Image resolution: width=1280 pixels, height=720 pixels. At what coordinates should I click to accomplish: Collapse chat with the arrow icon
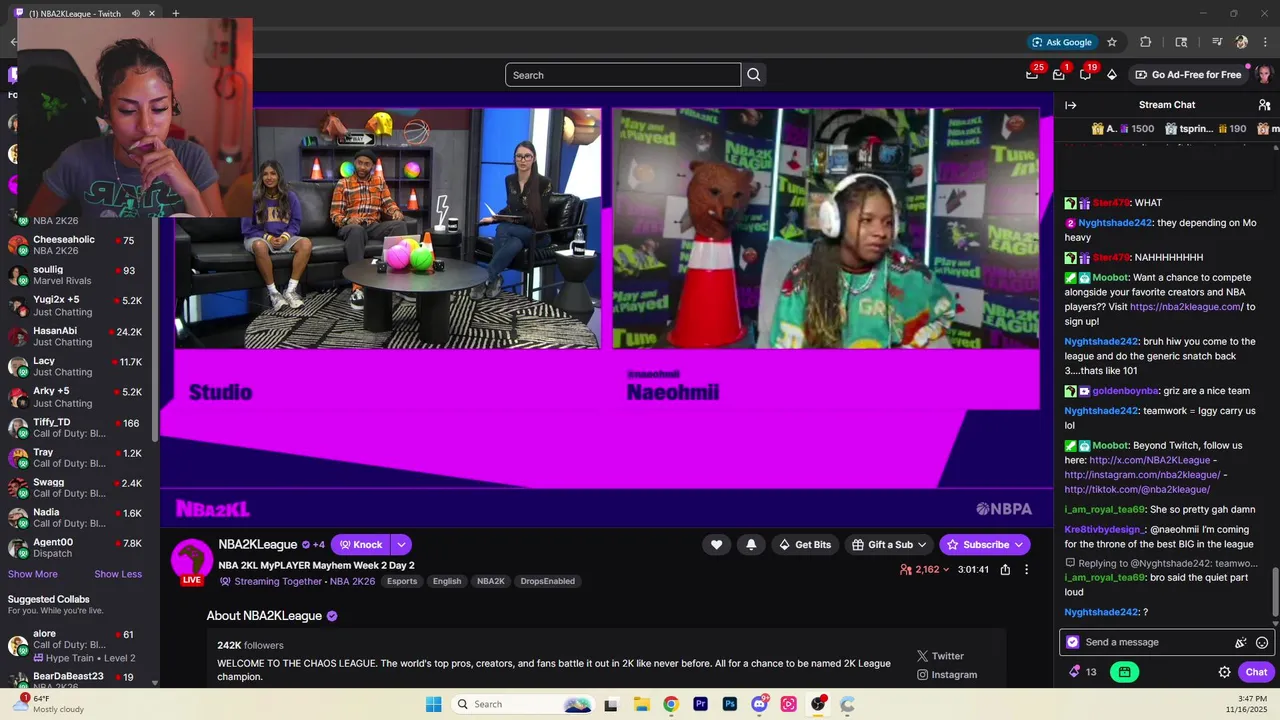point(1070,105)
